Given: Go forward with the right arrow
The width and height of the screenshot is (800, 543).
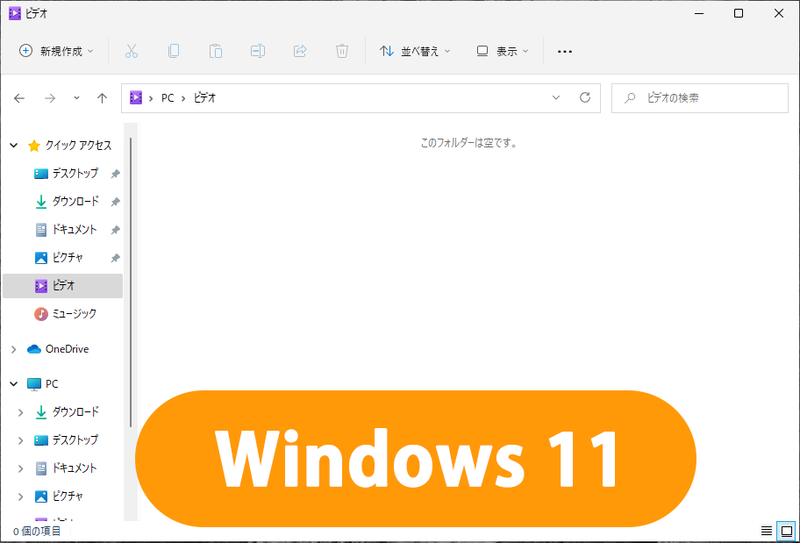Looking at the screenshot, I should [x=50, y=98].
